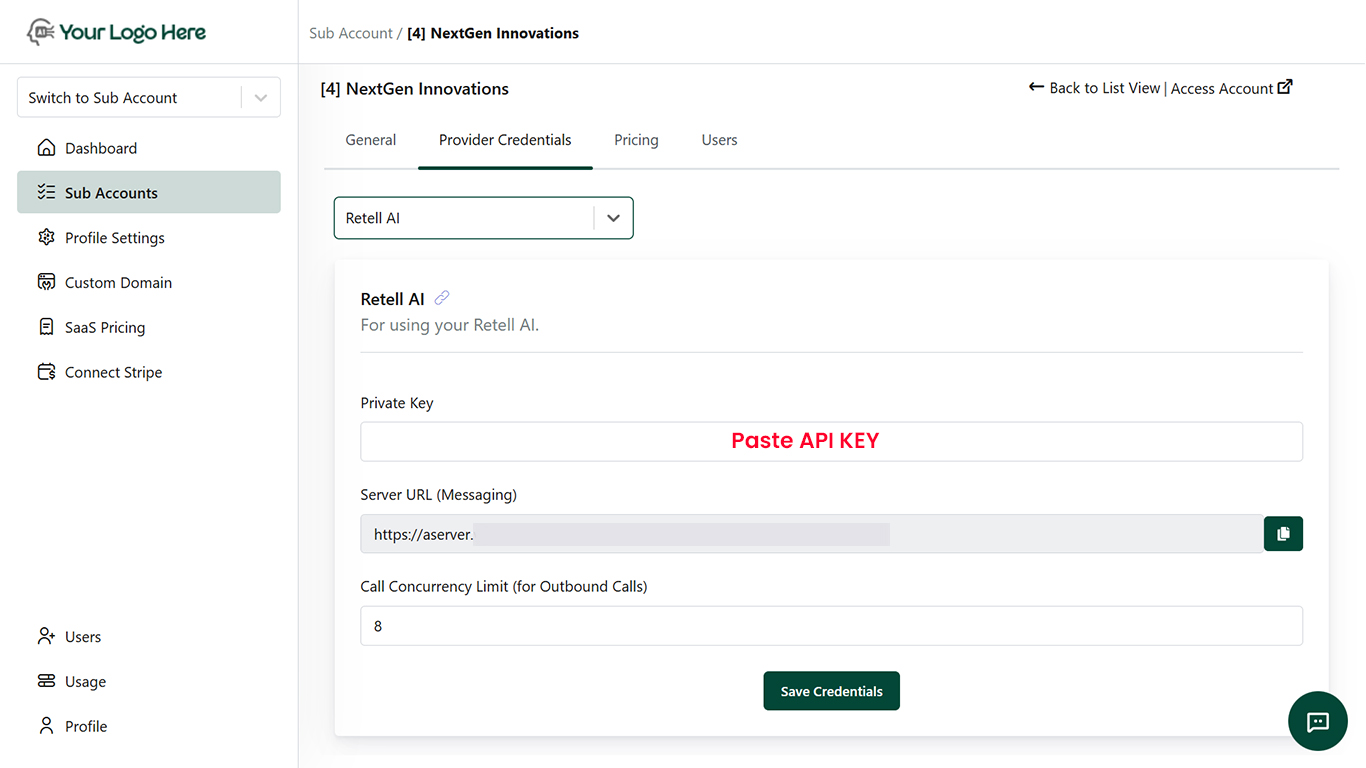This screenshot has width=1366, height=768.
Task: Switch to the General tab
Action: pyautogui.click(x=371, y=140)
